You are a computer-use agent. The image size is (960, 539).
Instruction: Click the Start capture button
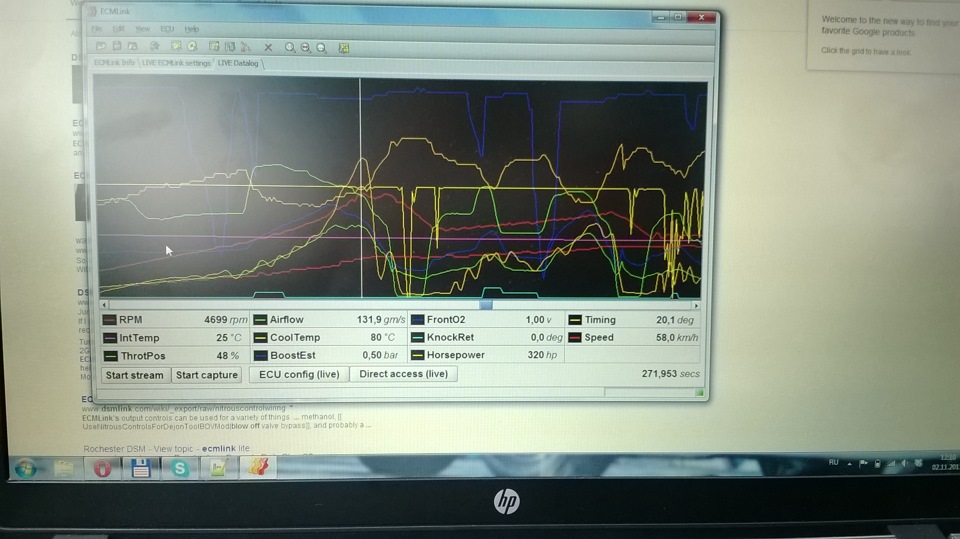pos(207,375)
